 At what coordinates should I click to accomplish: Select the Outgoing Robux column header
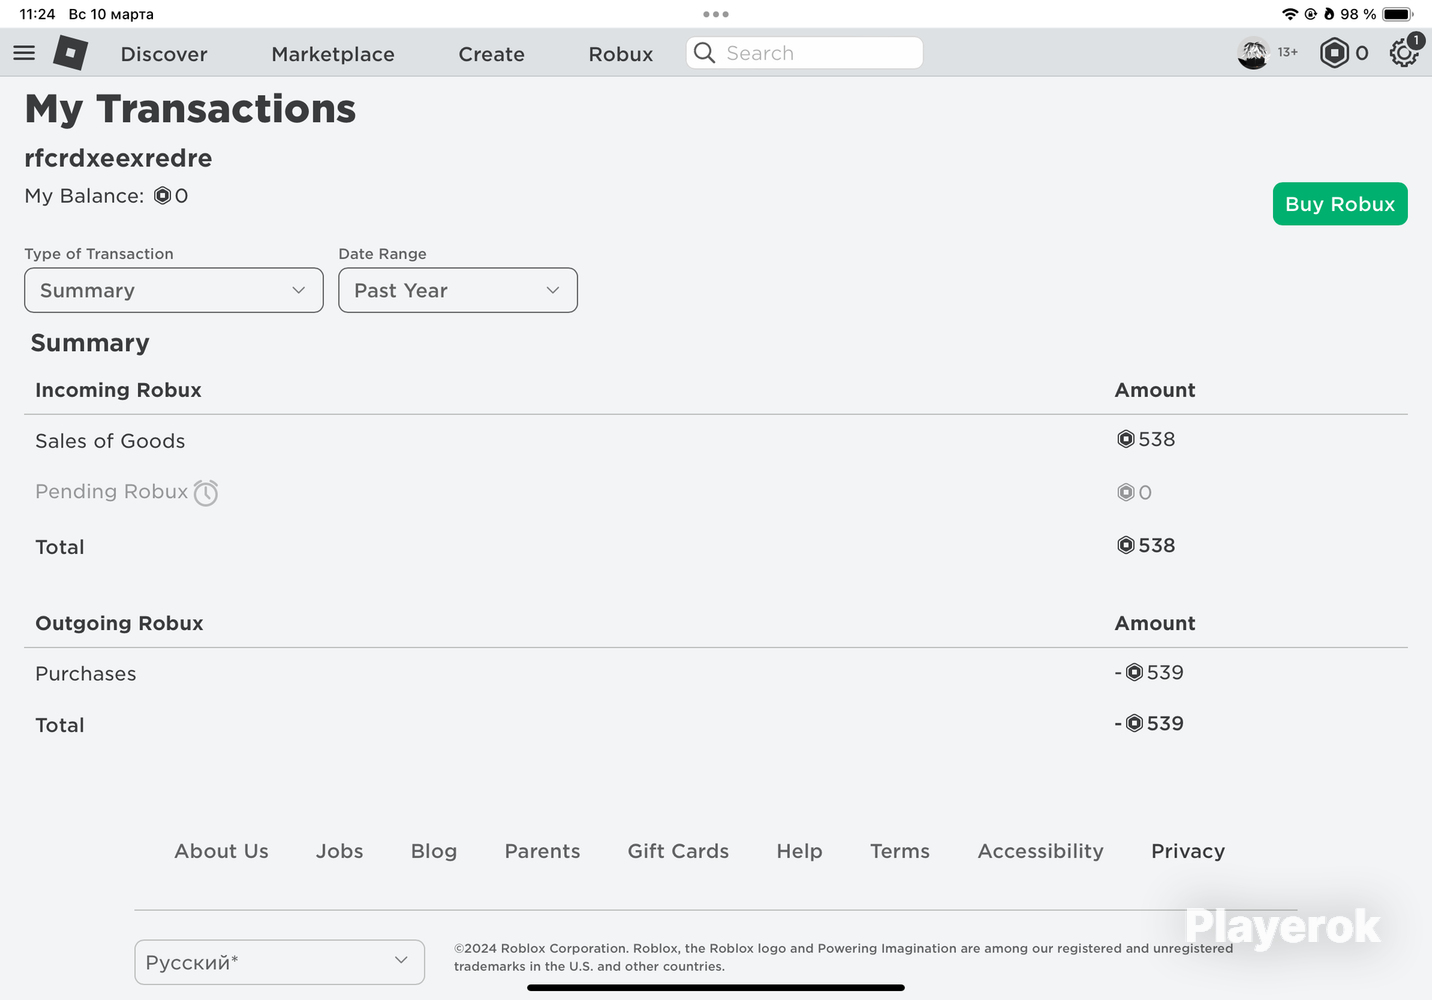(119, 623)
